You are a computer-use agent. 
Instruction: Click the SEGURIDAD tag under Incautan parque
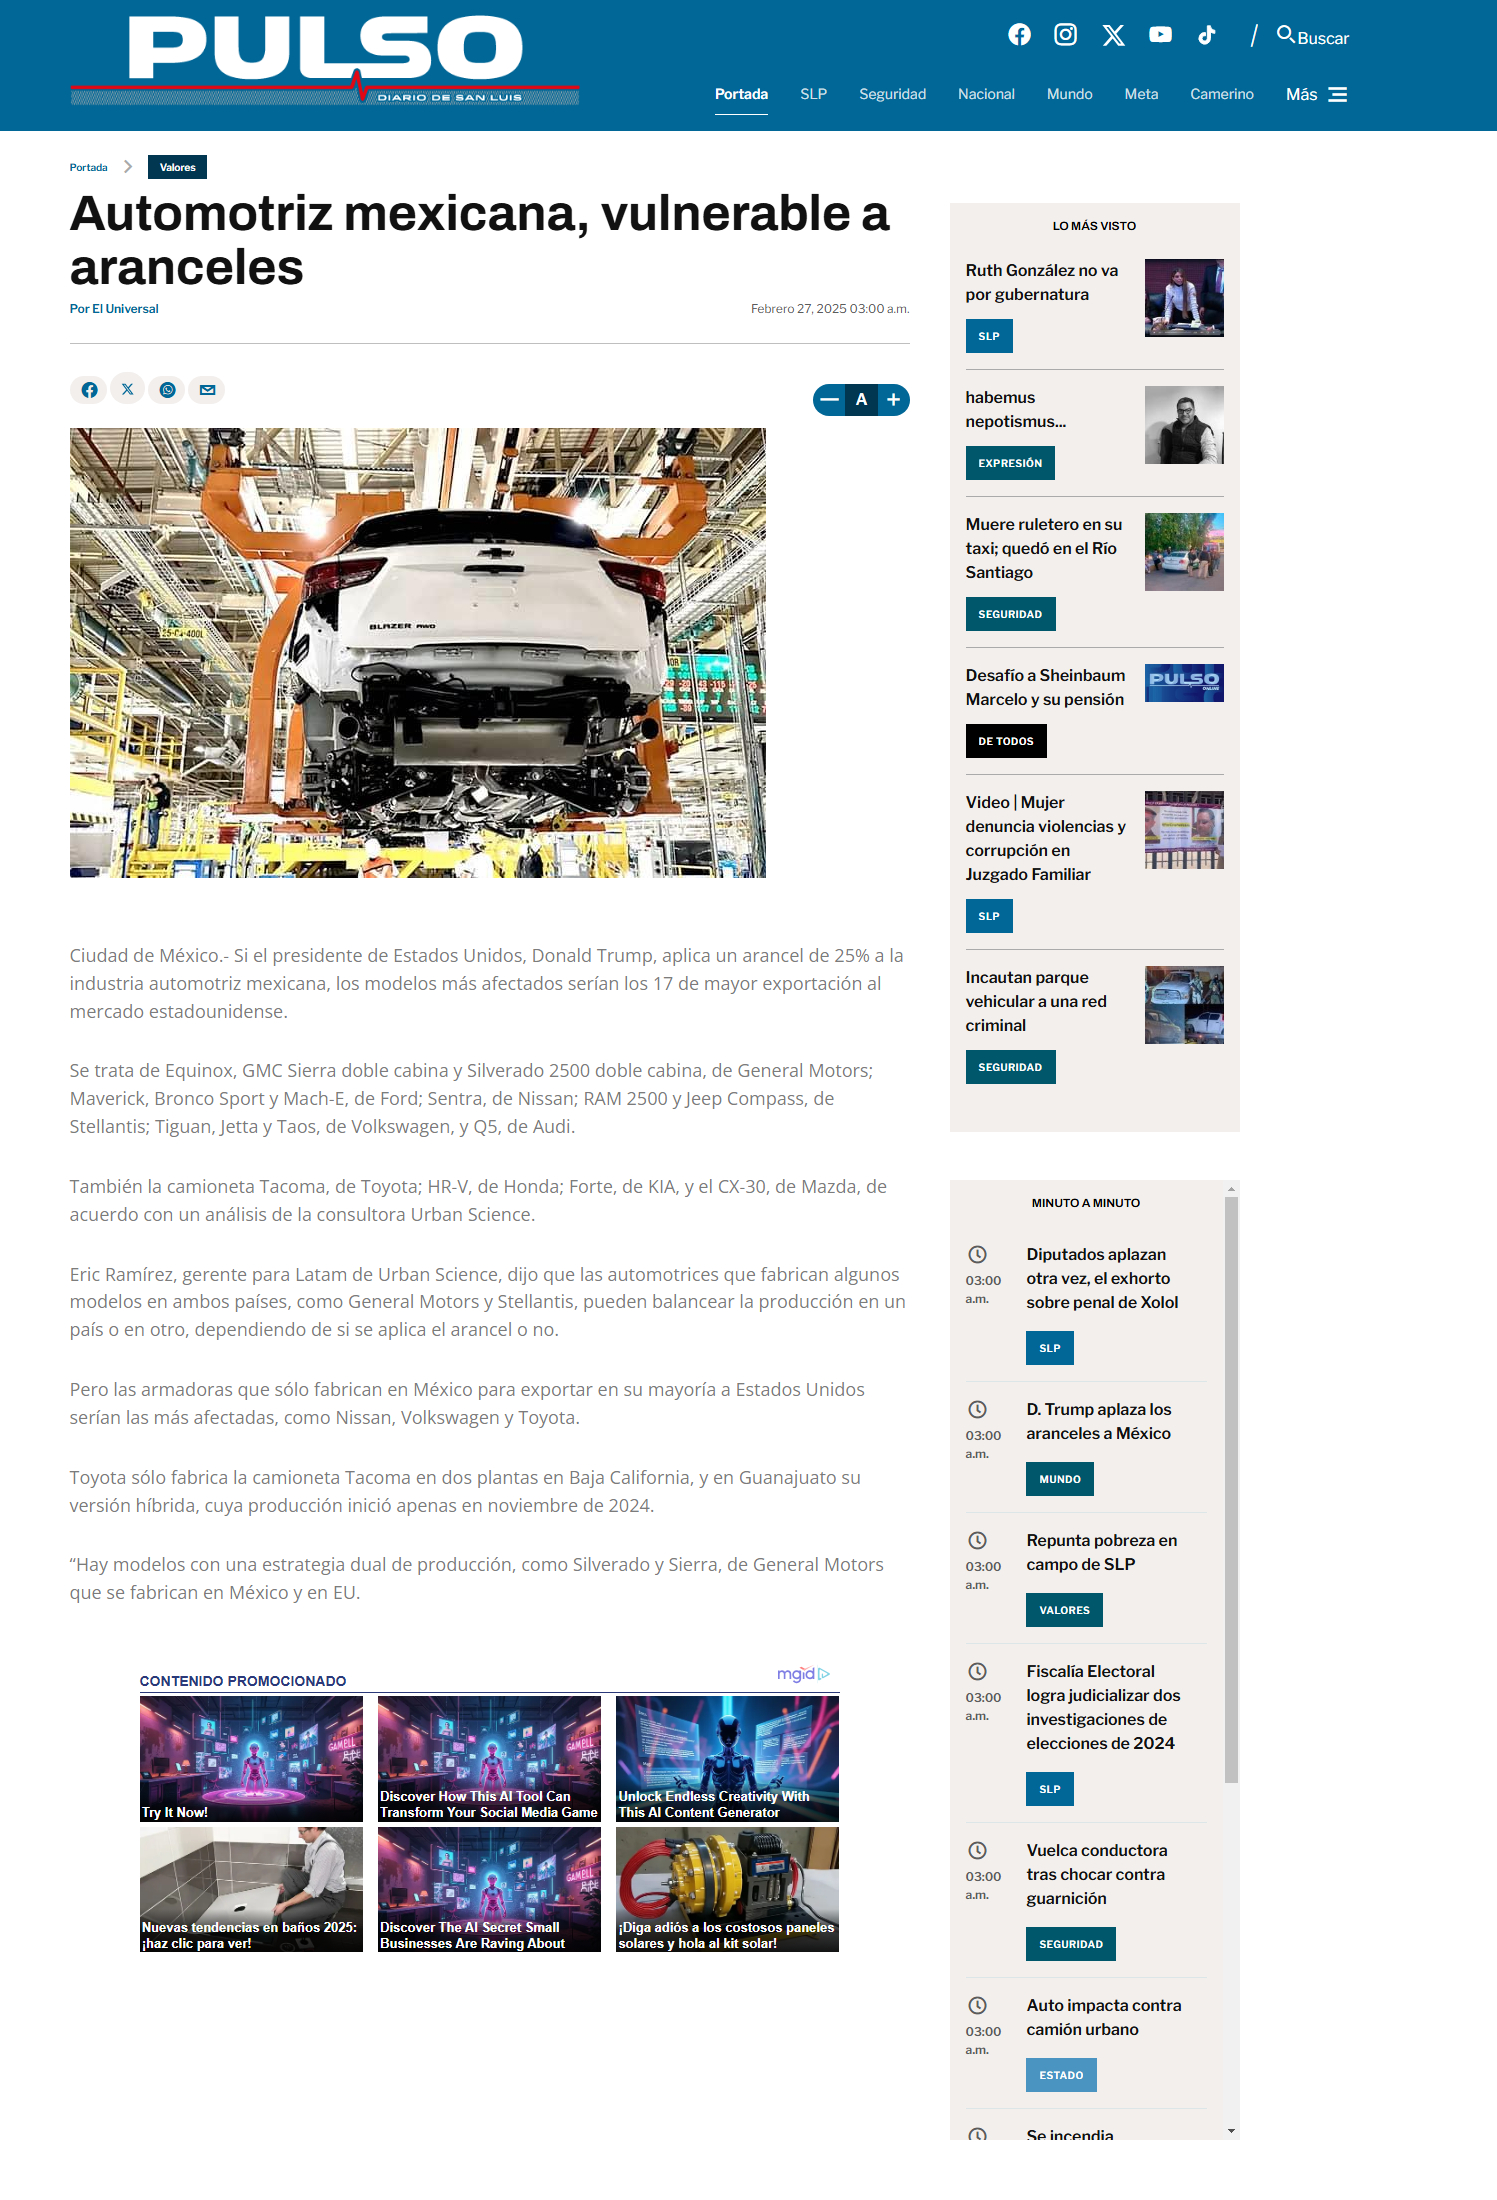coord(1010,1067)
